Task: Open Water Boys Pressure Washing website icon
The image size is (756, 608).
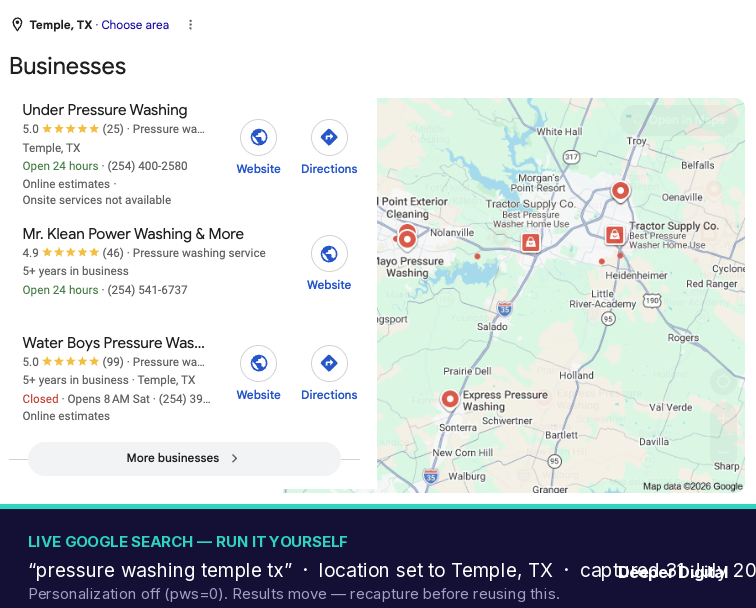Action: 258,363
